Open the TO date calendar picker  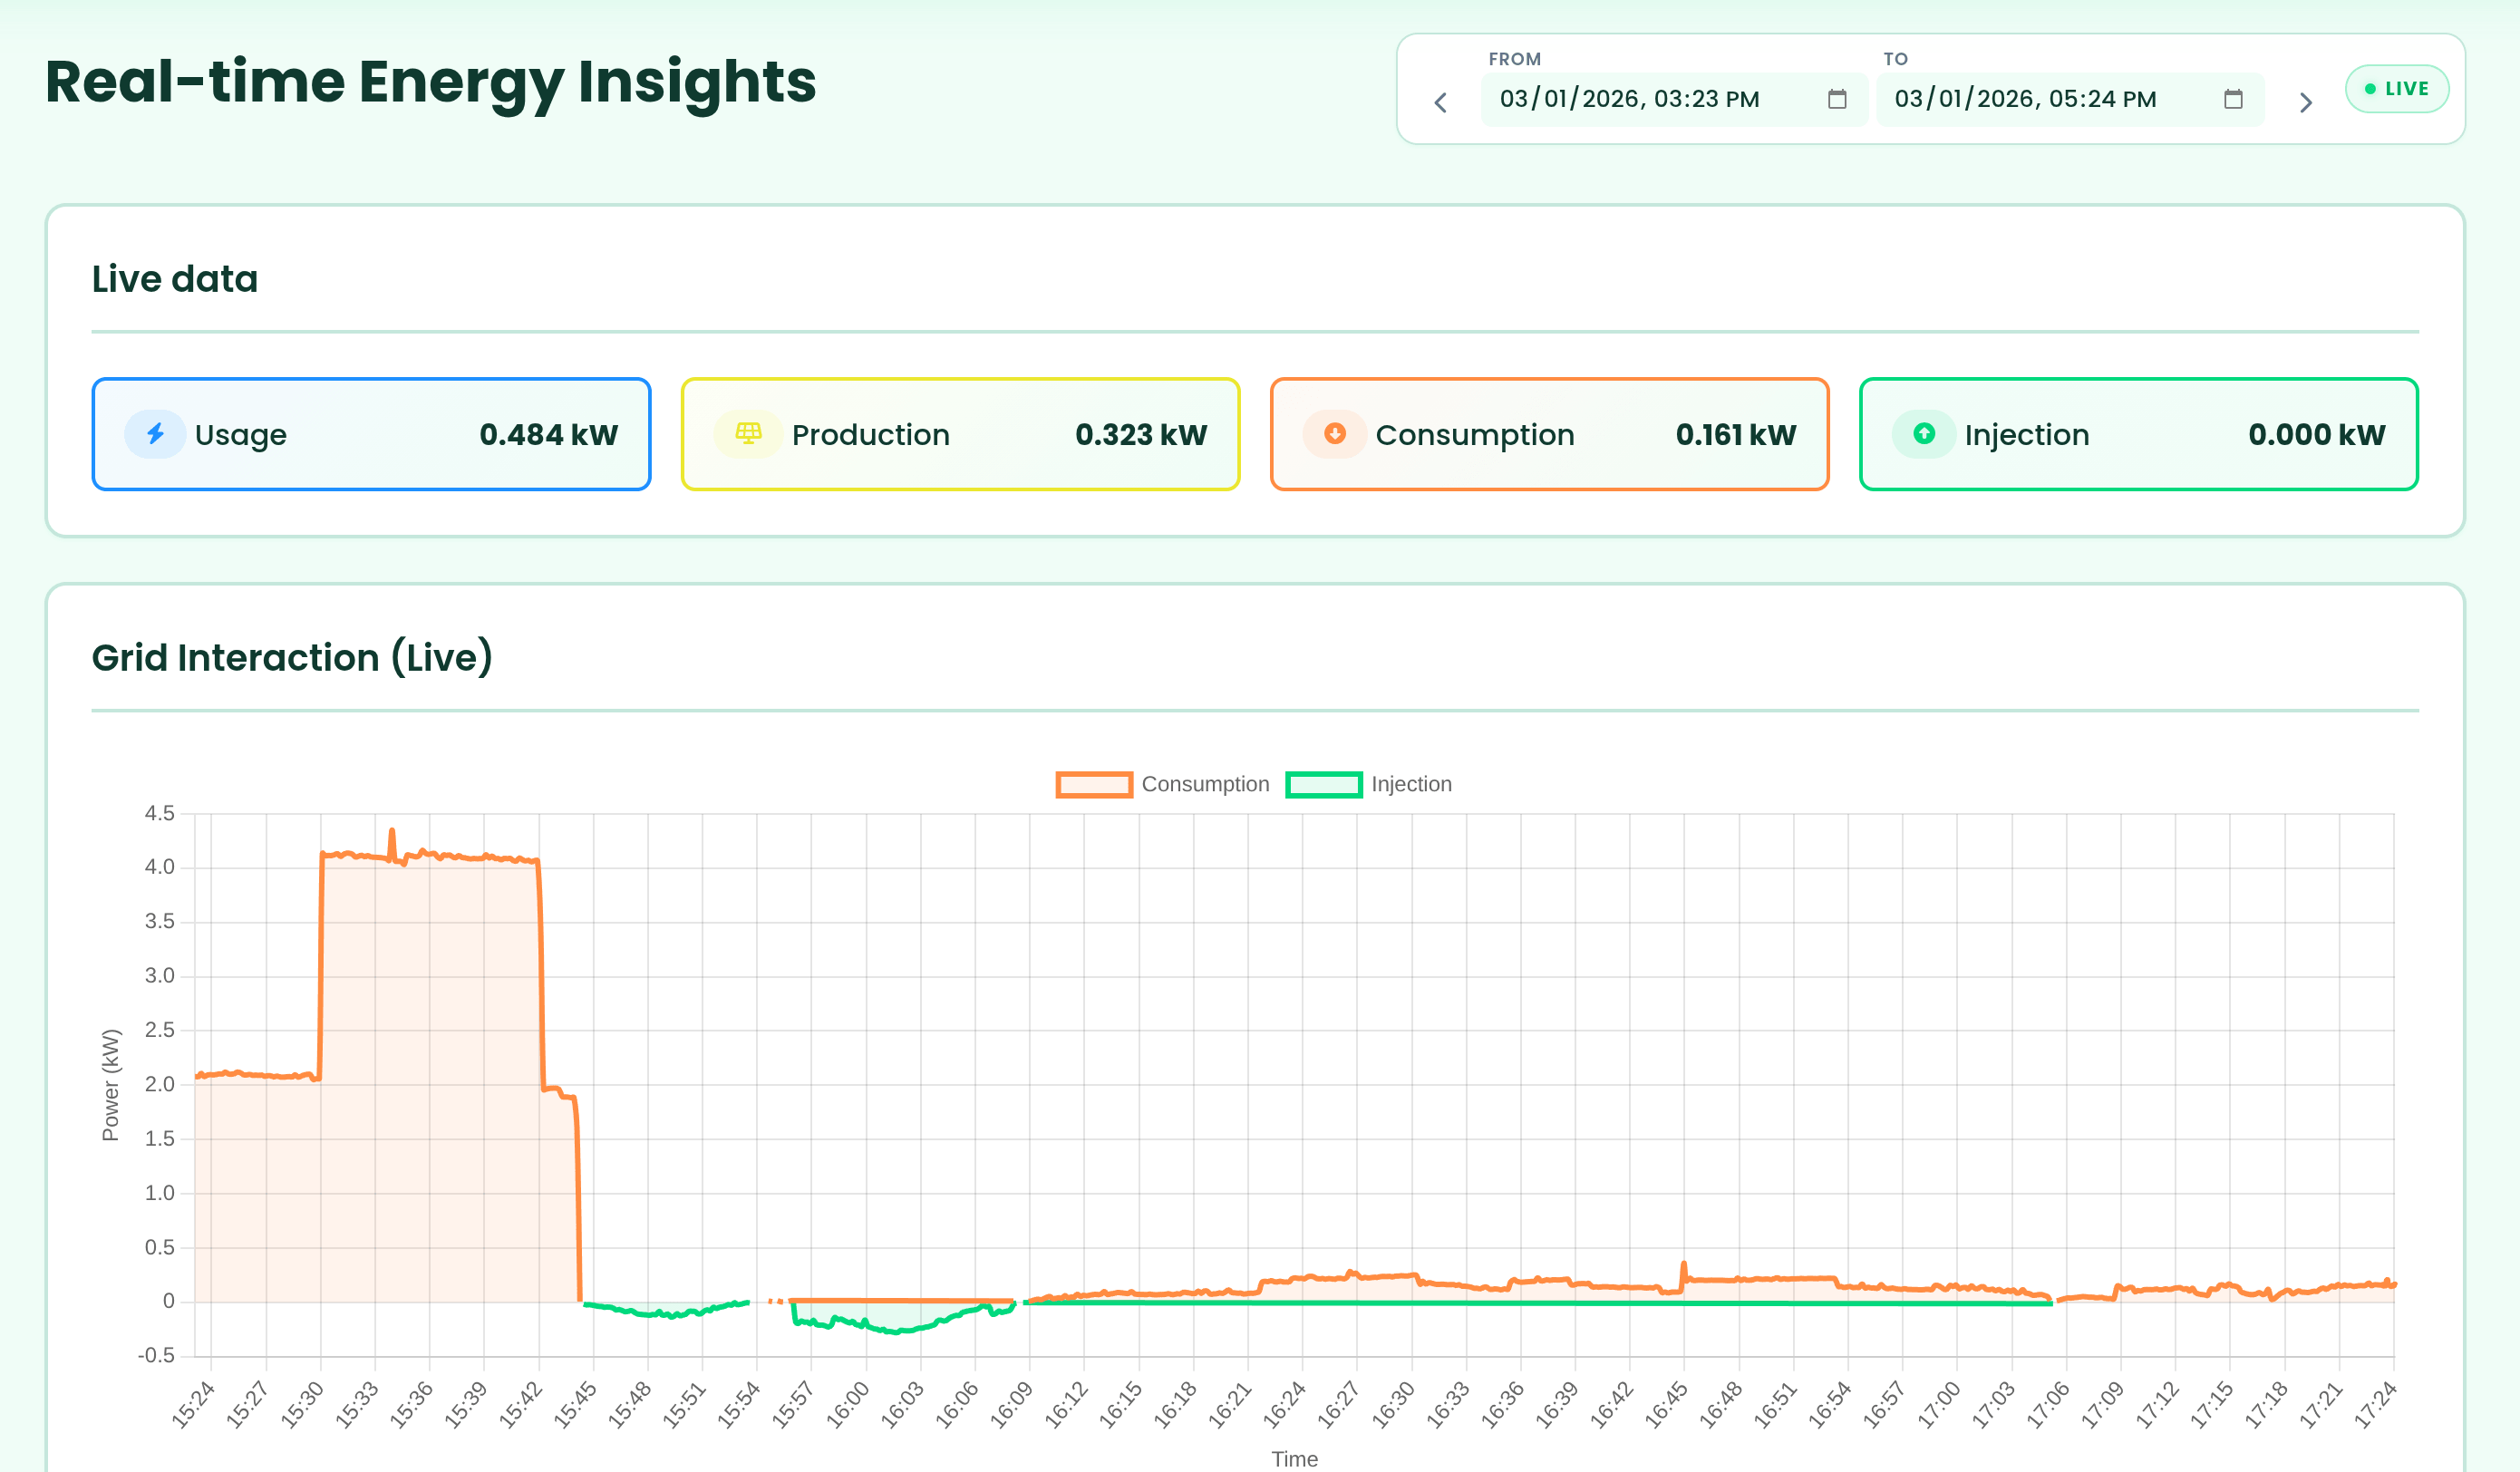[2233, 99]
